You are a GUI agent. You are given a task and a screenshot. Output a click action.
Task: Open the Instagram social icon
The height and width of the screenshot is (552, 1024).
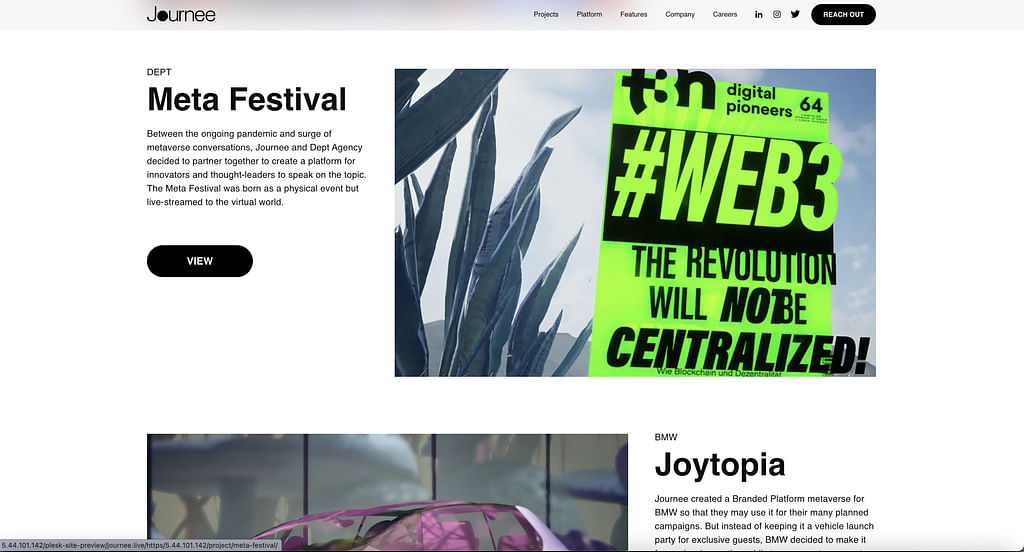777,14
